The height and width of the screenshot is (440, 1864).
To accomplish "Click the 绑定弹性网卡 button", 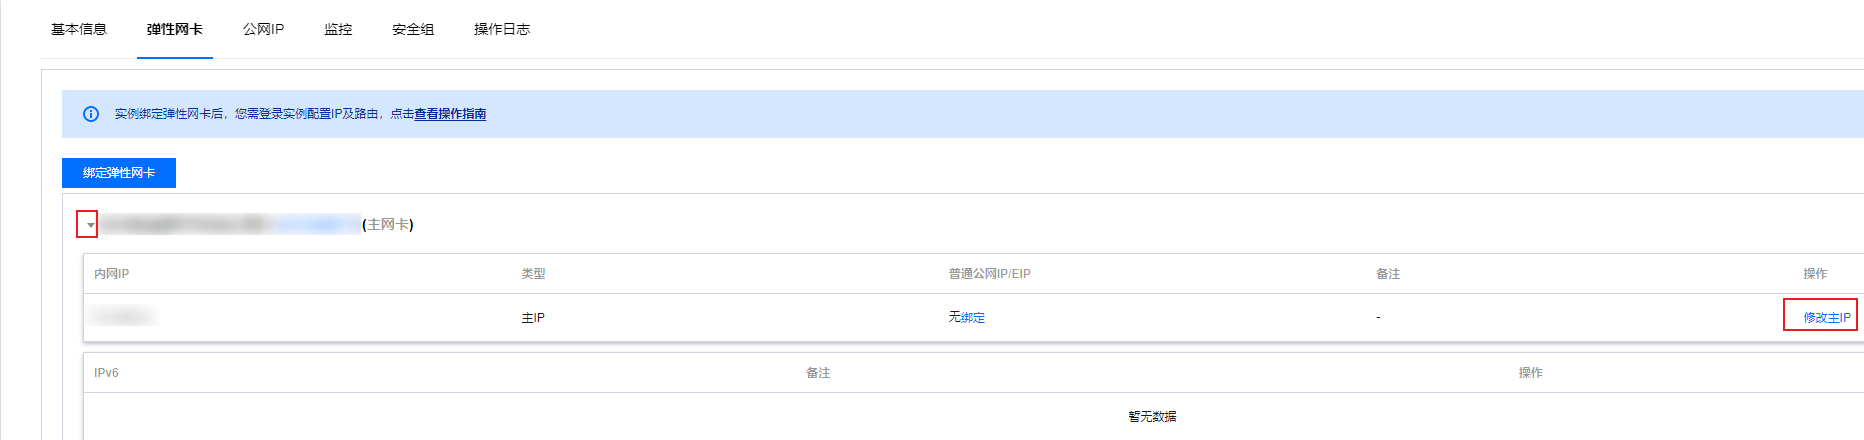I will tap(119, 173).
